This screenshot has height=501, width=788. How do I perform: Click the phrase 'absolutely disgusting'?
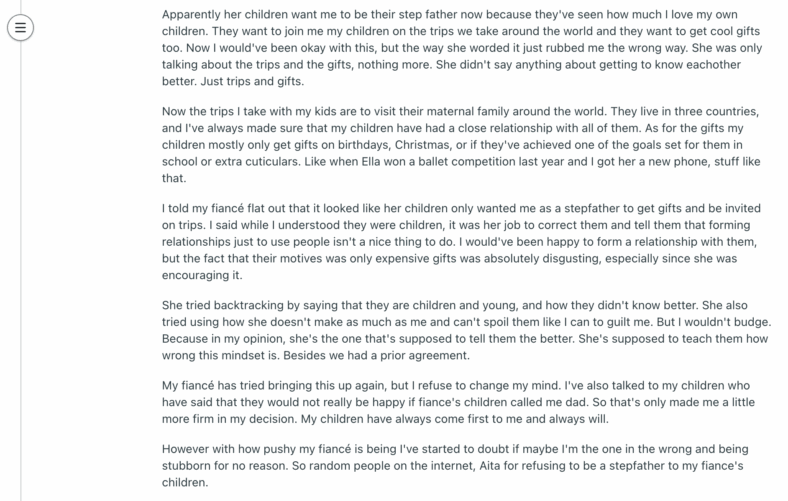point(543,259)
